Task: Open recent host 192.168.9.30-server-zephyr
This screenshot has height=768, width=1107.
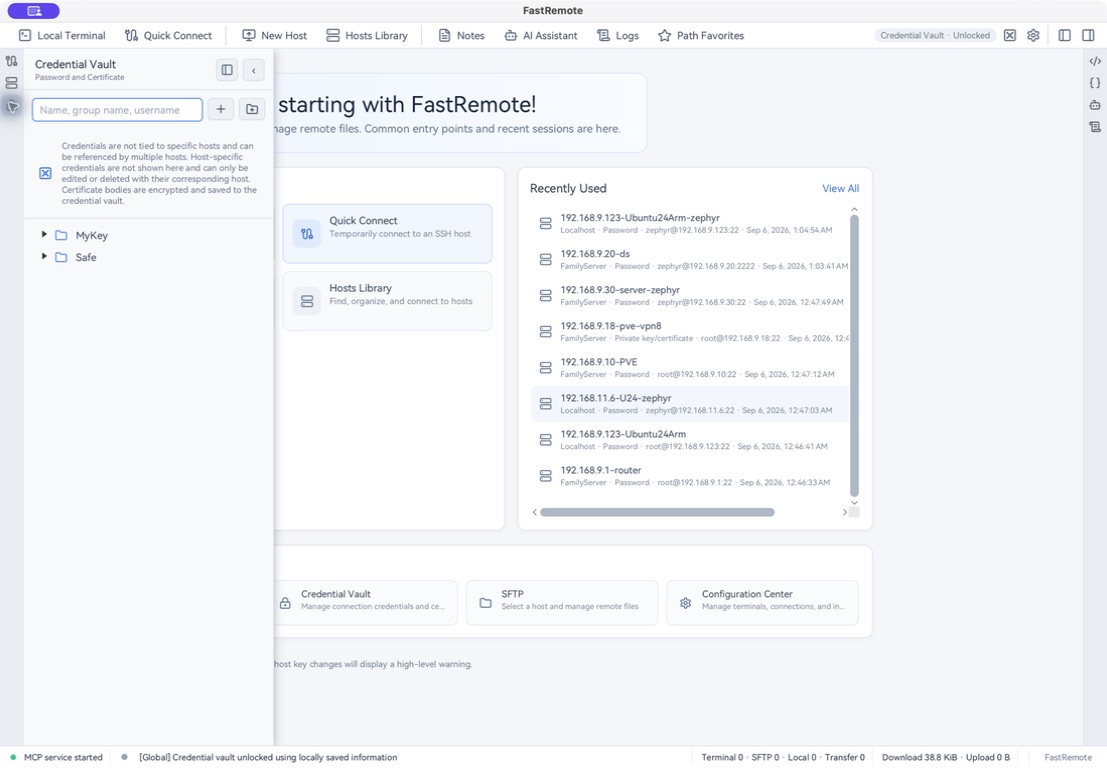Action: 689,296
